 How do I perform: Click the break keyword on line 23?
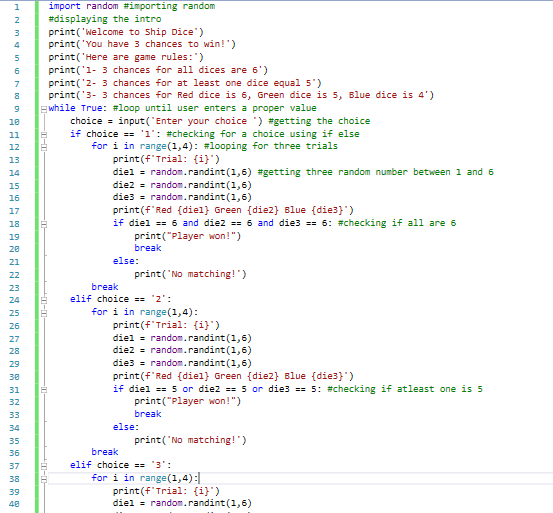105,287
